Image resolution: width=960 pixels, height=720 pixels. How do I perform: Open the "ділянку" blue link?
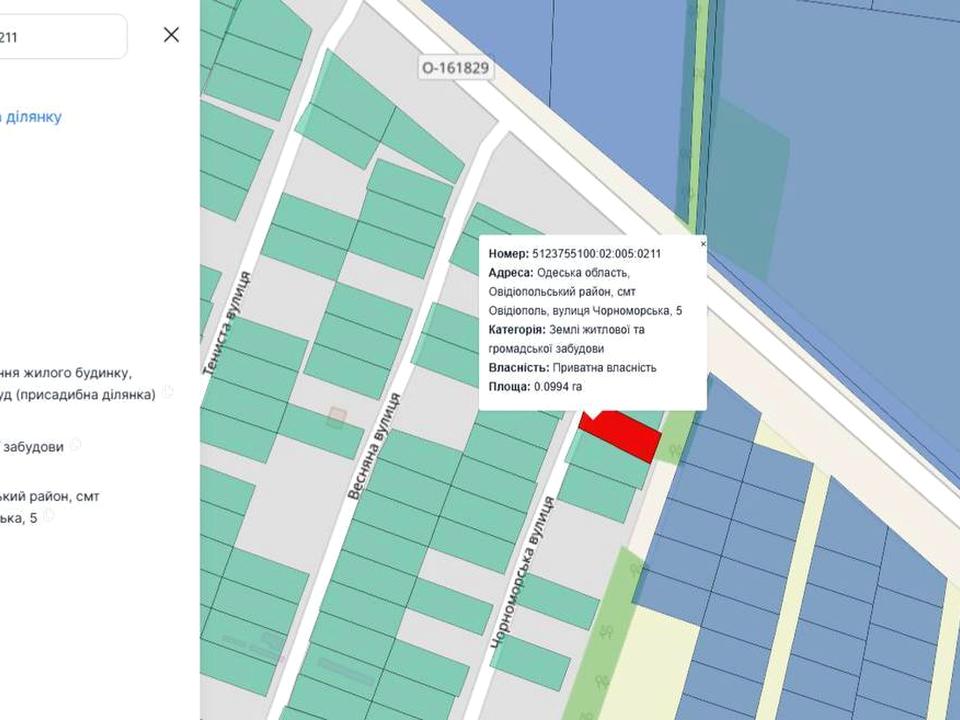pos(33,117)
